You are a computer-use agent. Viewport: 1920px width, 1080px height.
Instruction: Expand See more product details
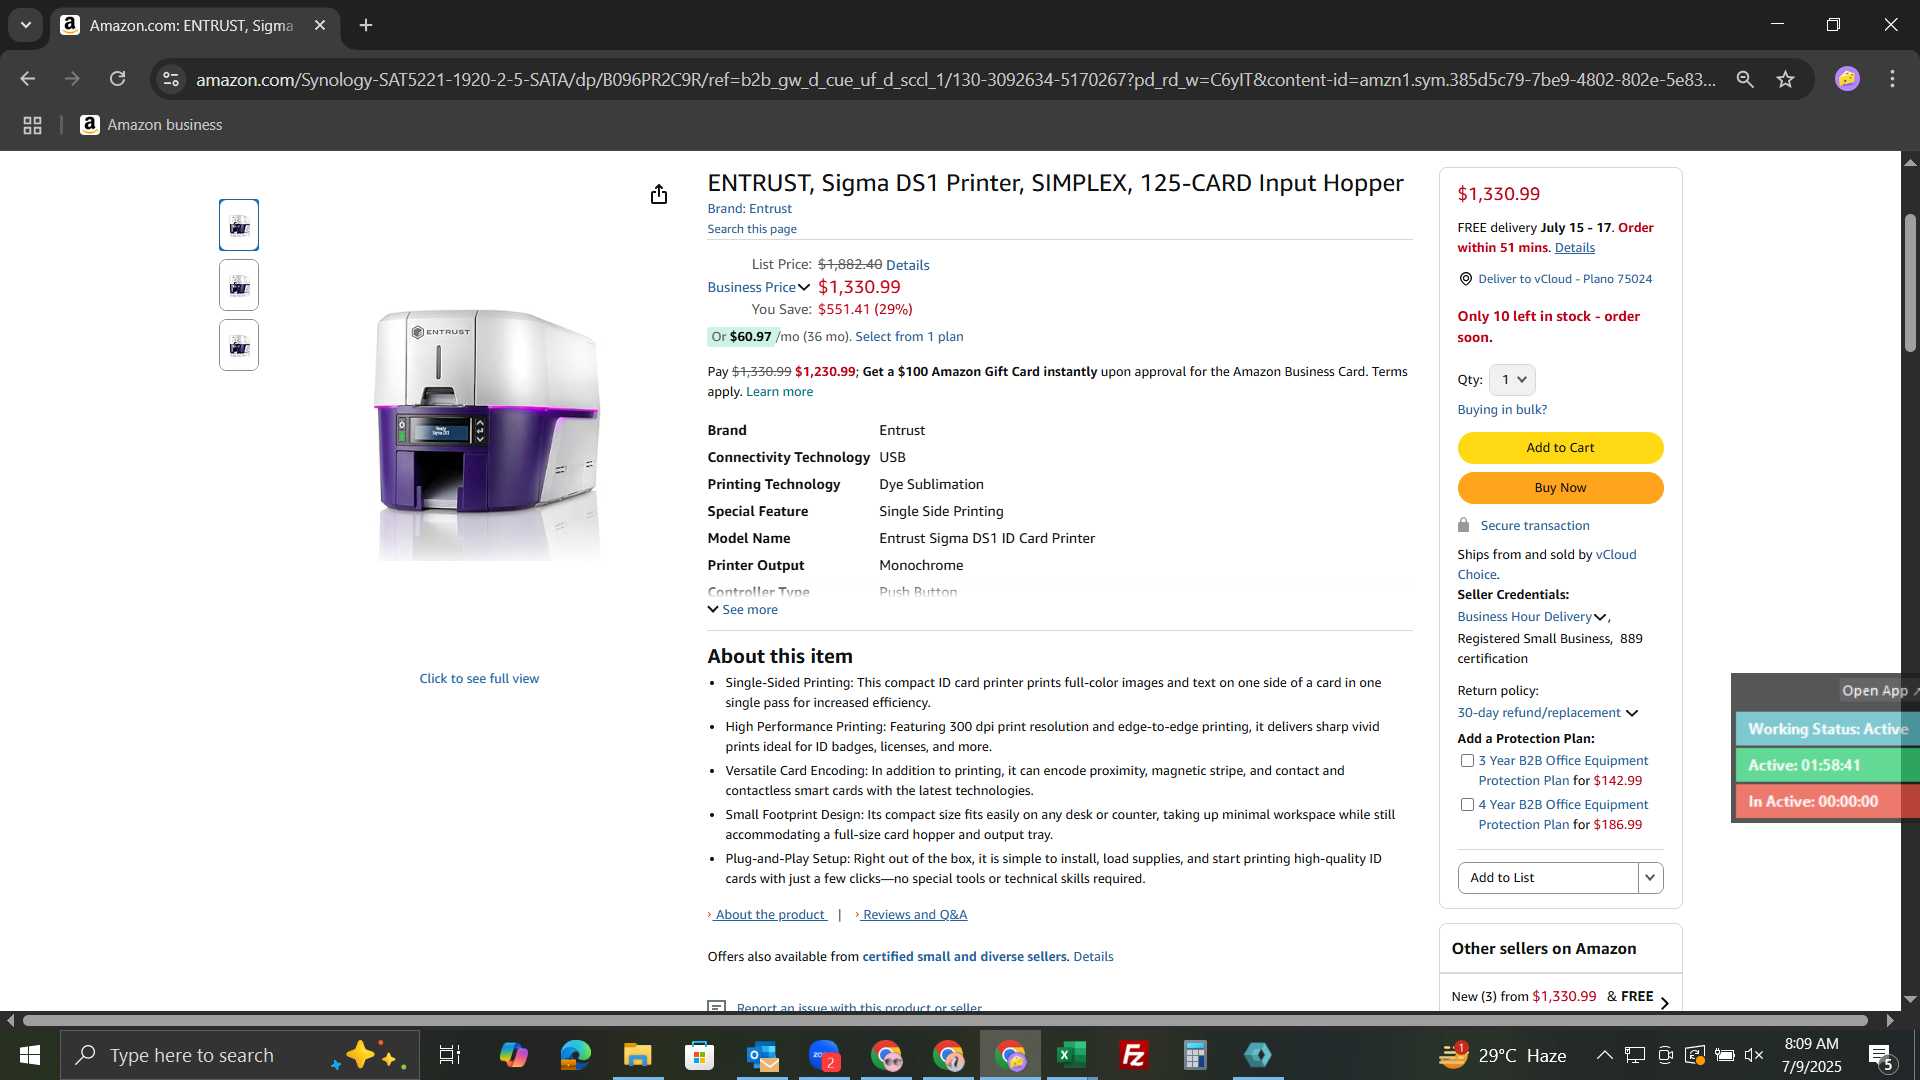(742, 610)
